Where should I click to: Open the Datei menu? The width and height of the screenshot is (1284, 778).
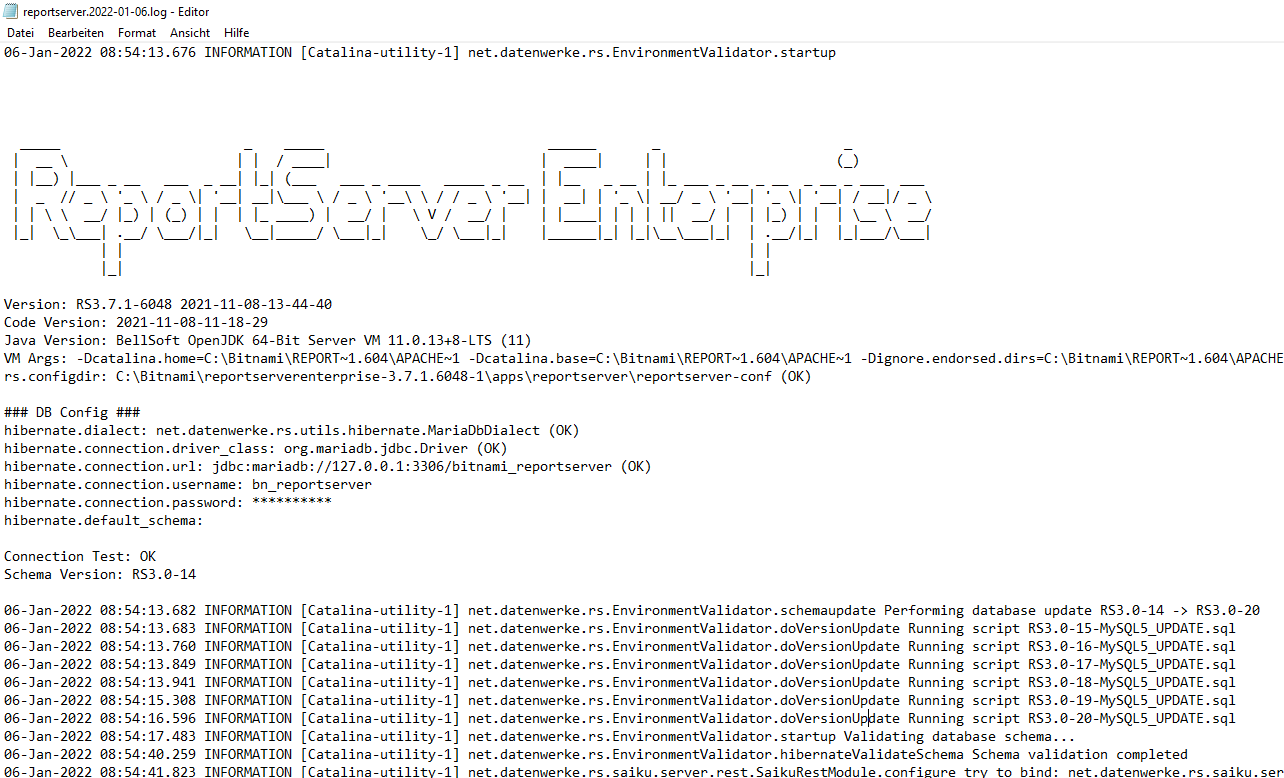click(x=20, y=33)
